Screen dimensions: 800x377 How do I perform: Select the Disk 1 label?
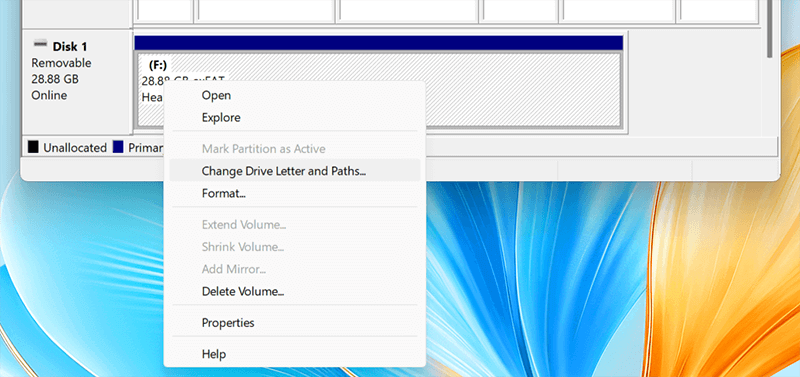coord(70,47)
